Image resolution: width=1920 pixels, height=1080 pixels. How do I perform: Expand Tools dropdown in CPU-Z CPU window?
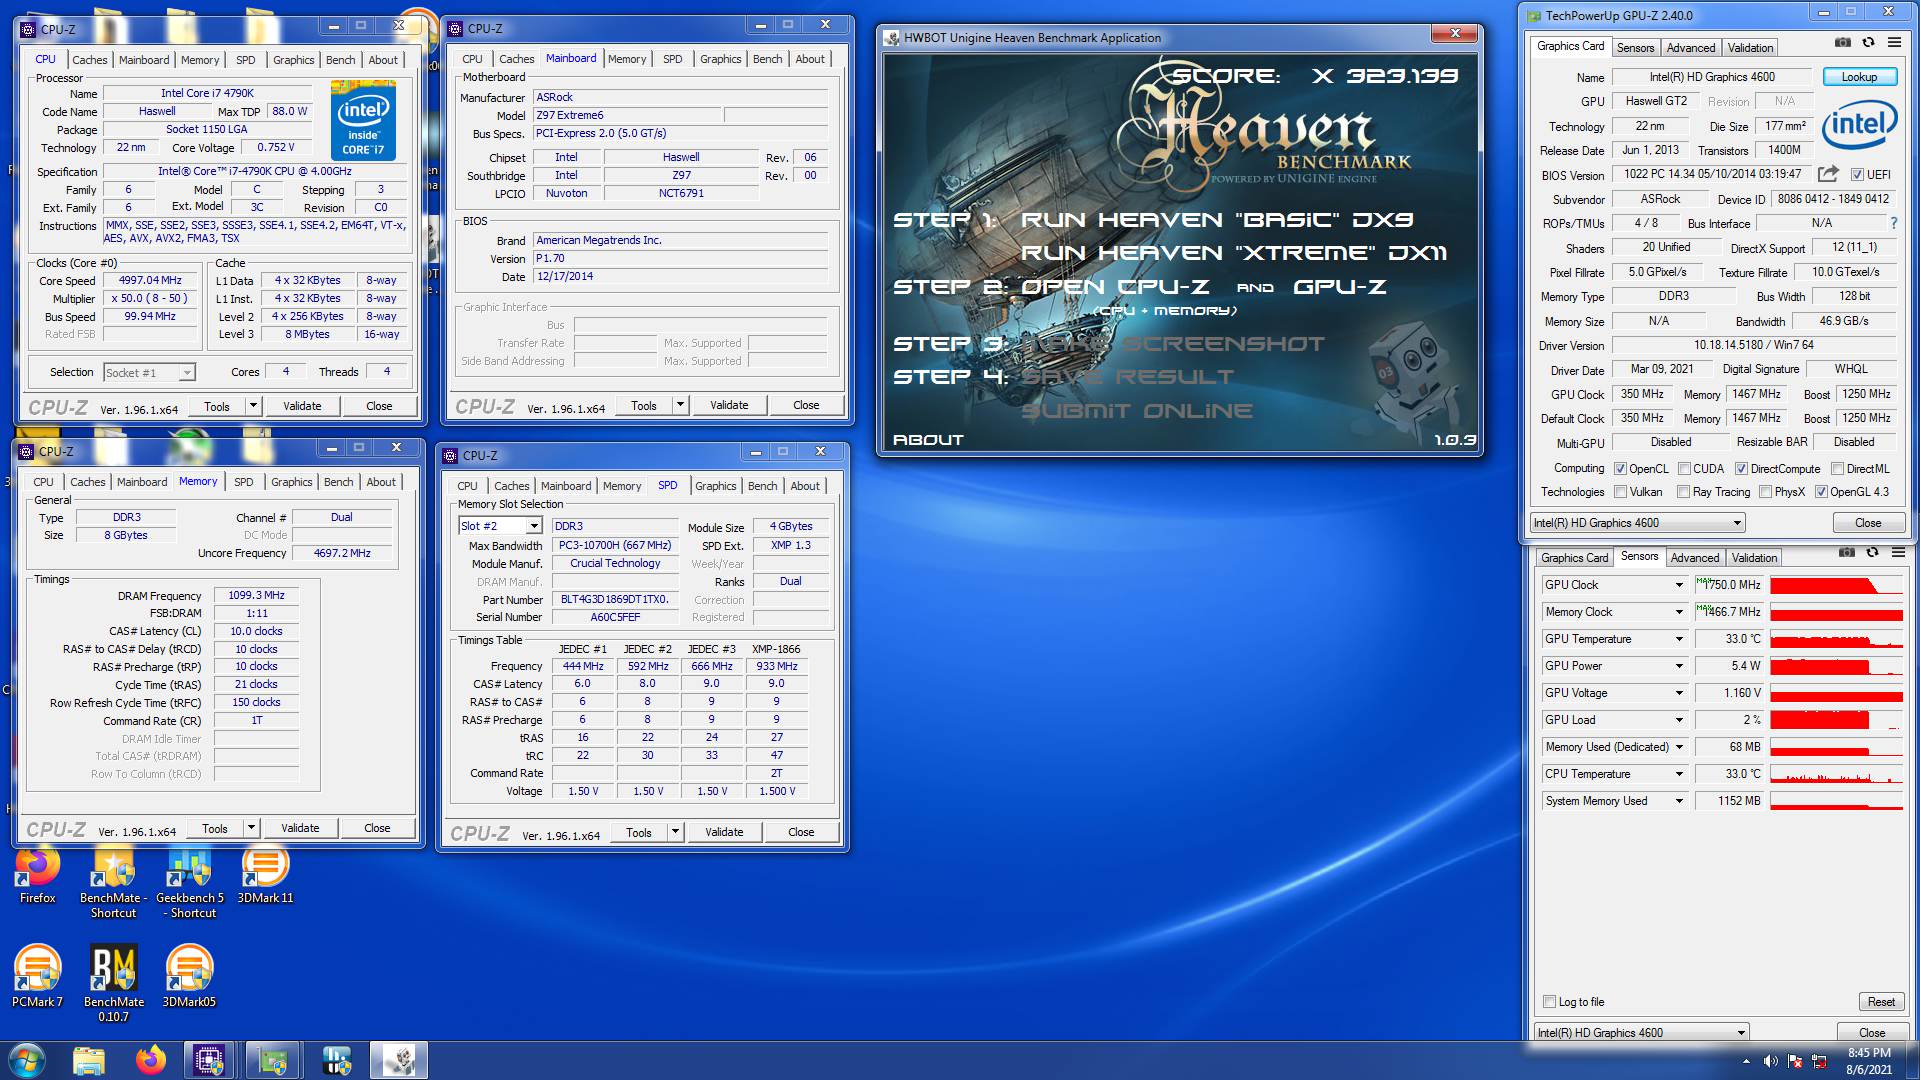(x=253, y=406)
